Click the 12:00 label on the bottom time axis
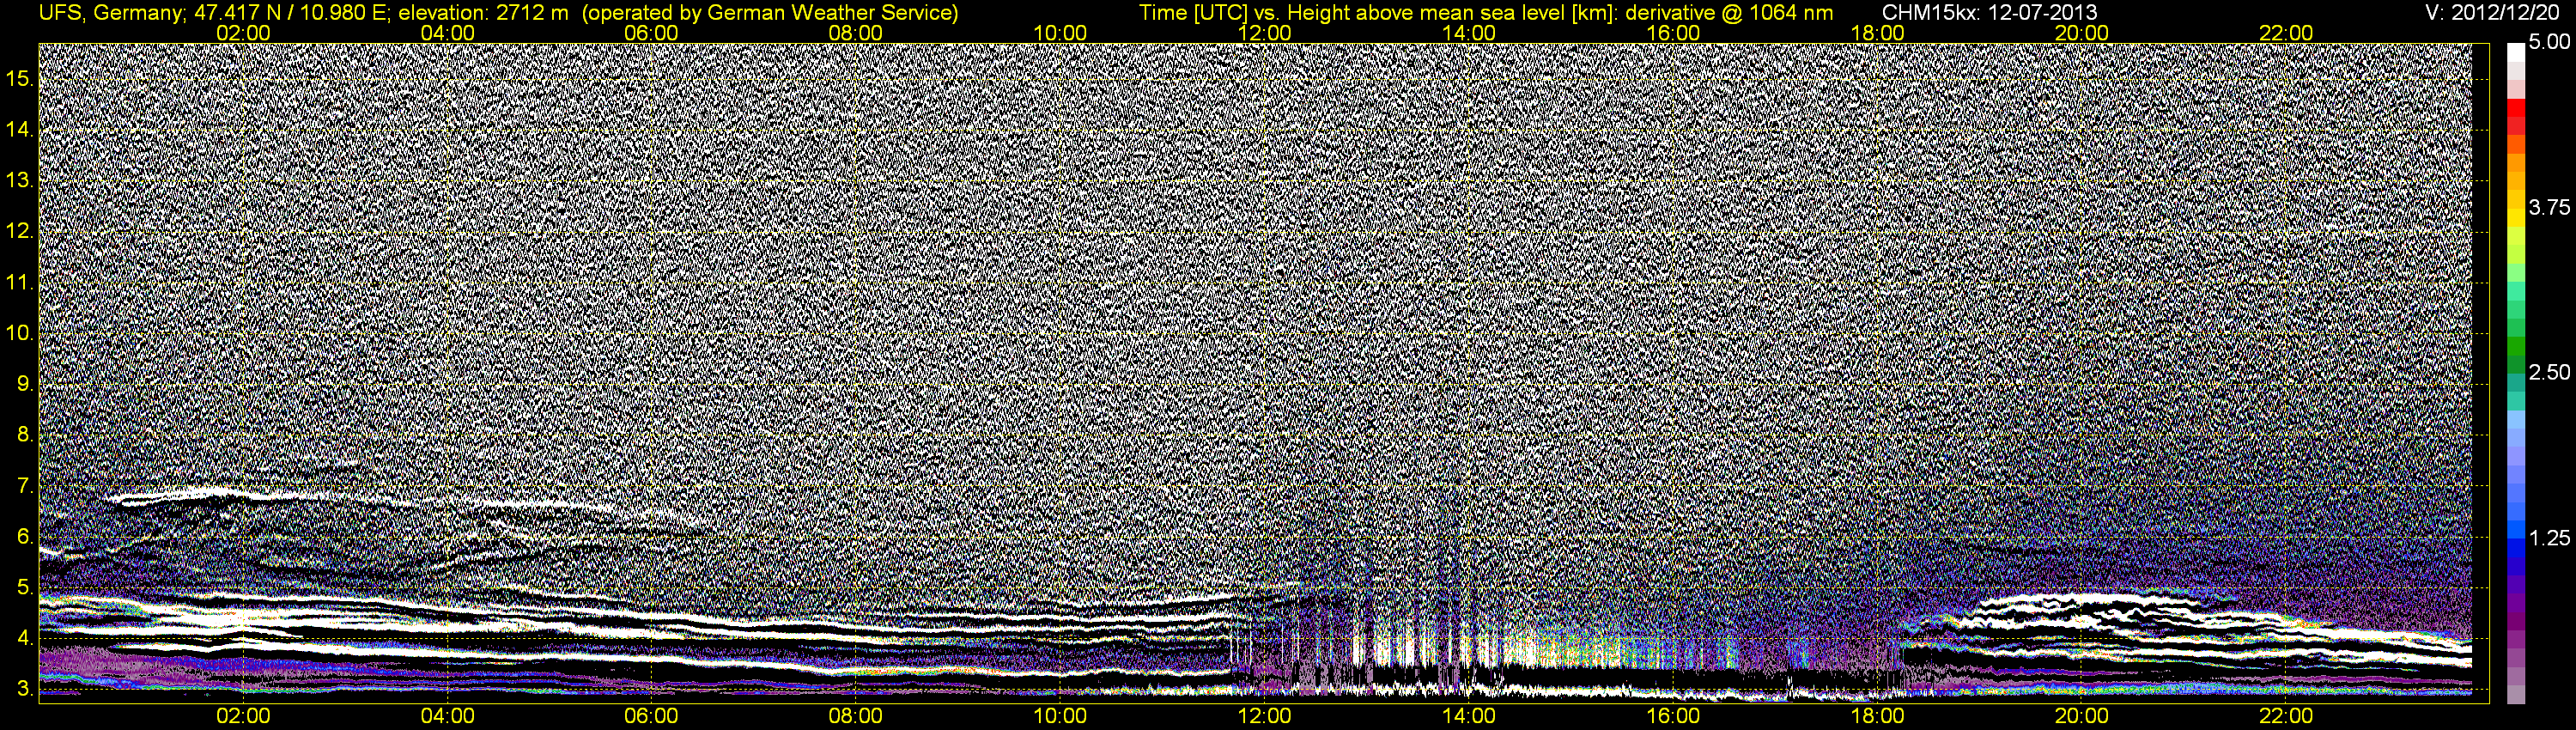 coord(1264,716)
